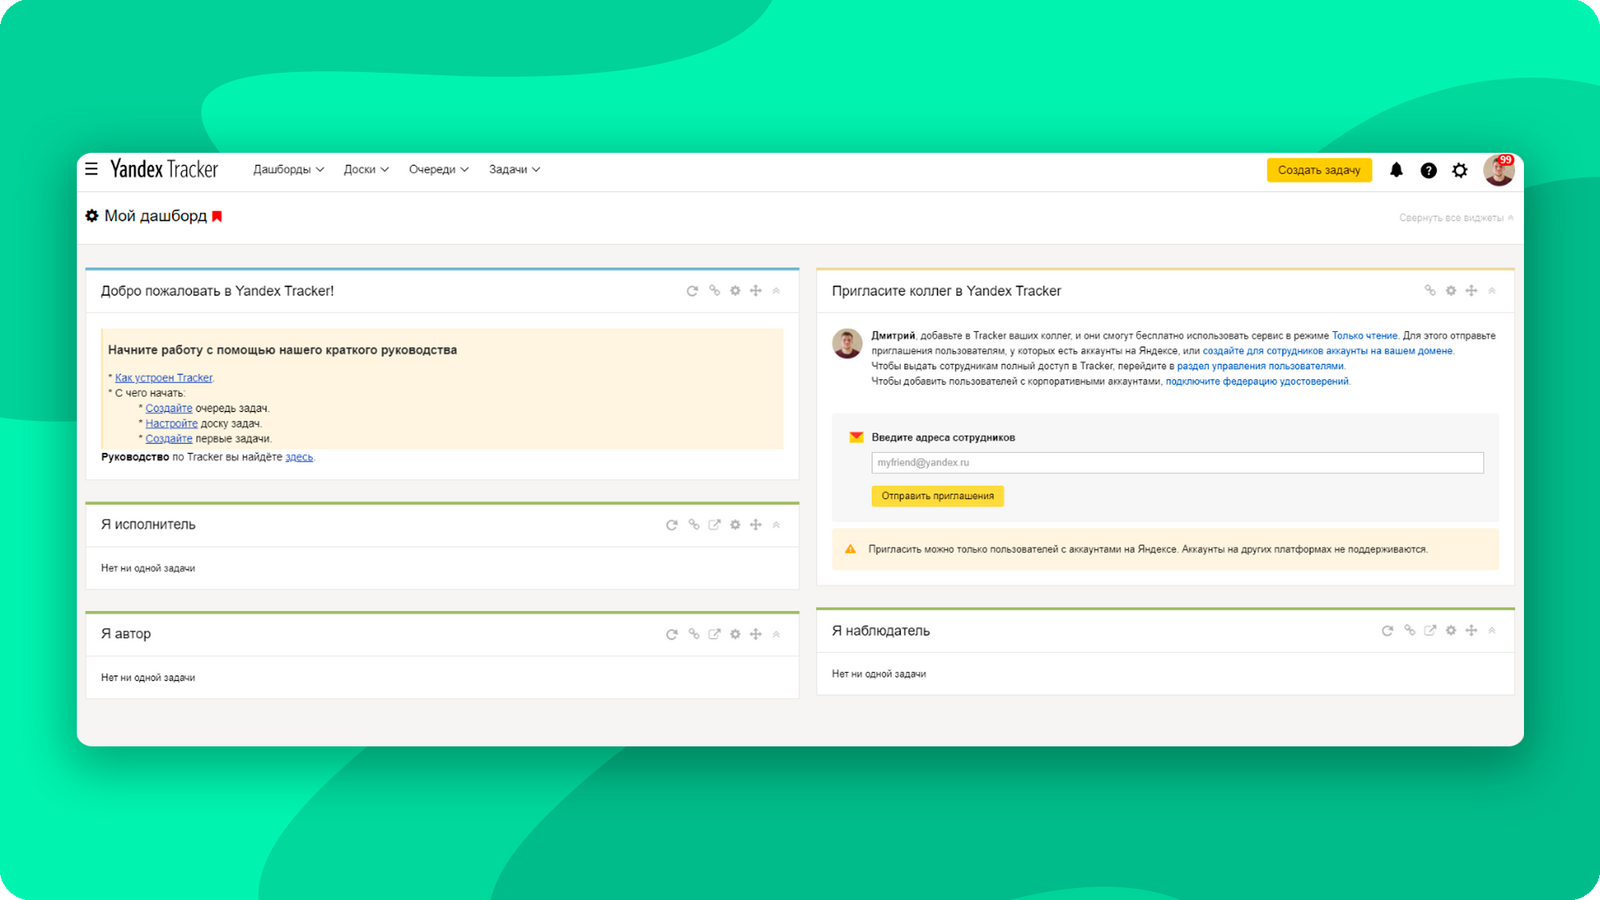Collapse the Добро пожаловать widget
Image resolution: width=1600 pixels, height=900 pixels.
click(776, 291)
